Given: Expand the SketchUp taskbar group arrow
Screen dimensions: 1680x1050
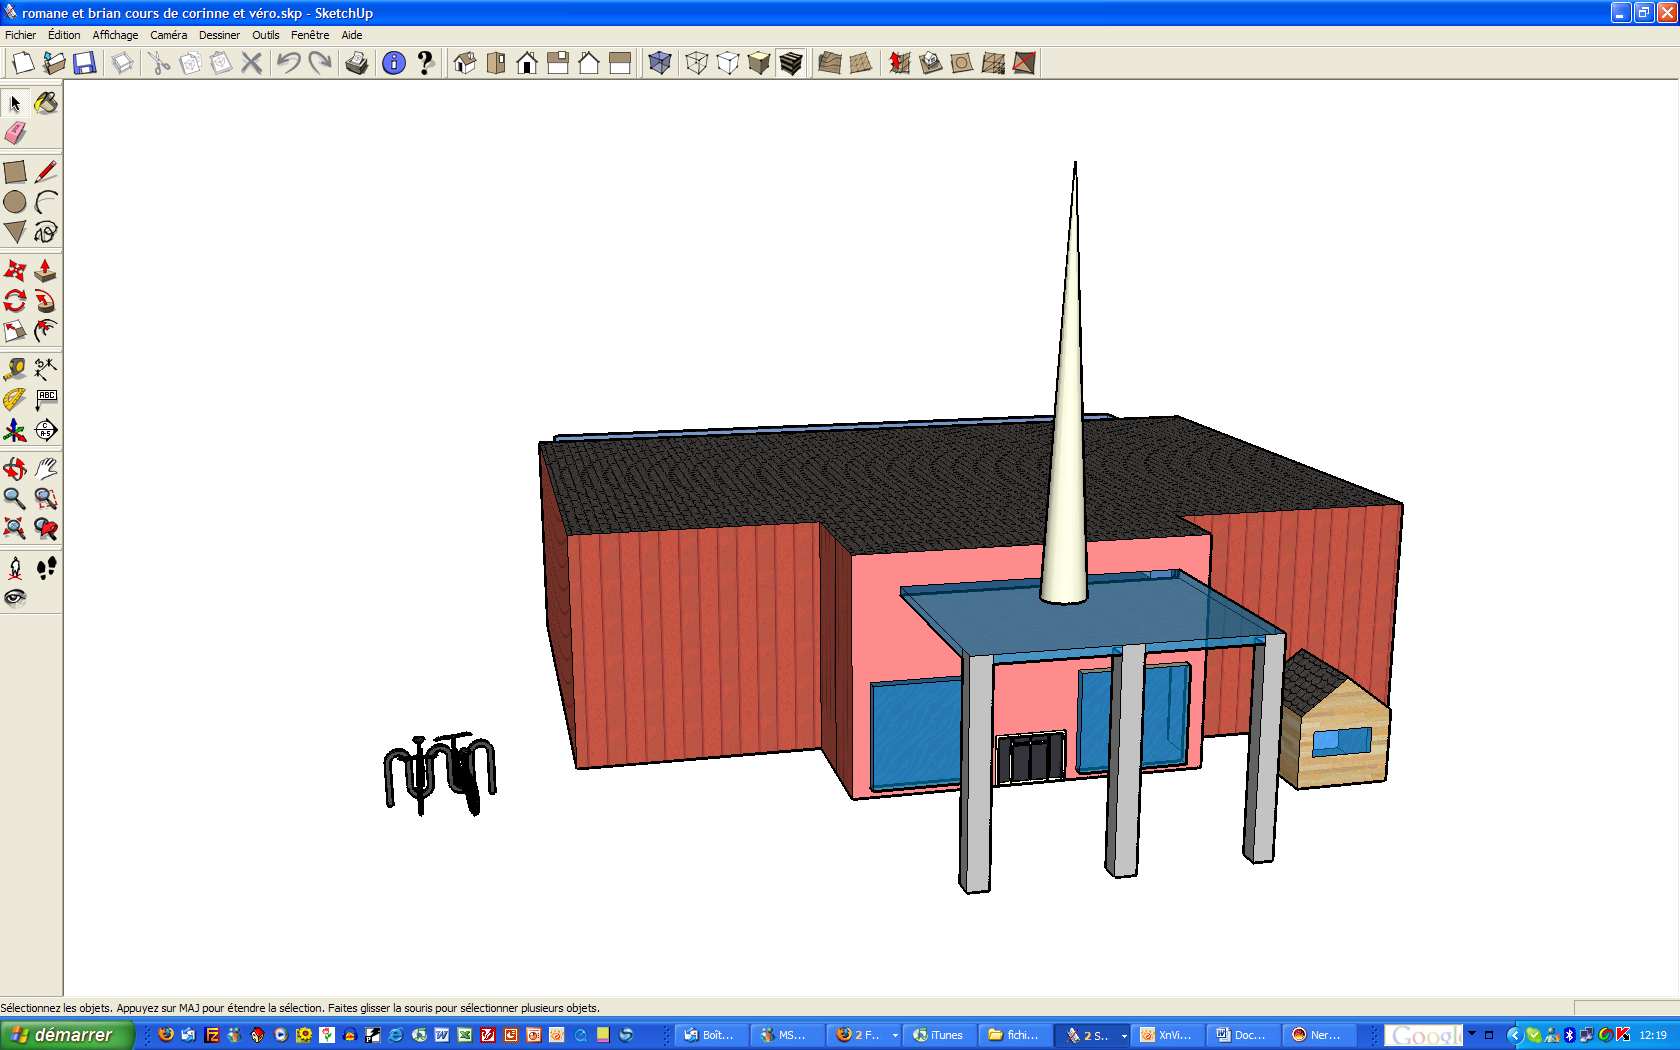Looking at the screenshot, I should [x=1124, y=1035].
